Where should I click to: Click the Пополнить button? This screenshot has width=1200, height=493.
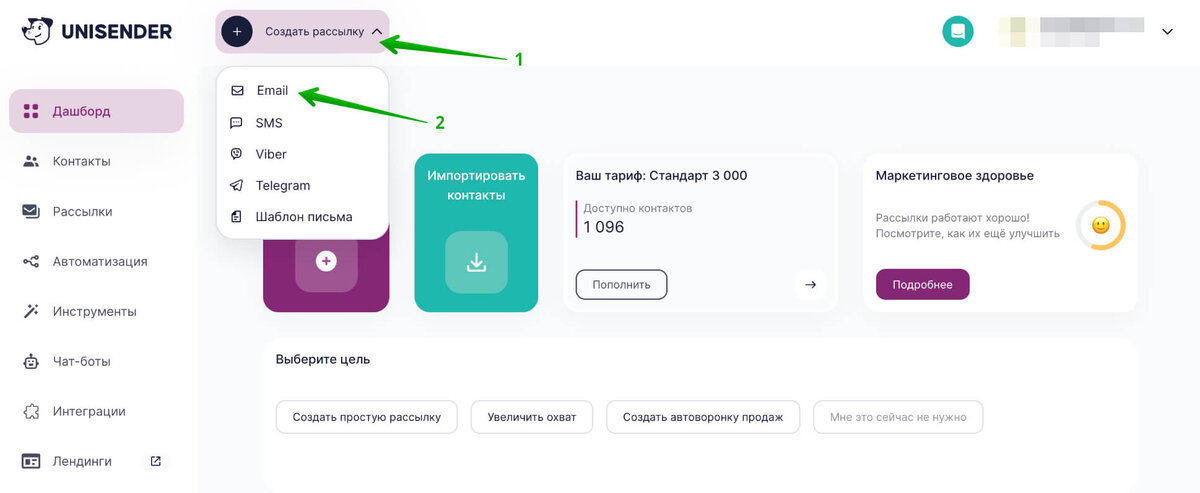(x=621, y=284)
